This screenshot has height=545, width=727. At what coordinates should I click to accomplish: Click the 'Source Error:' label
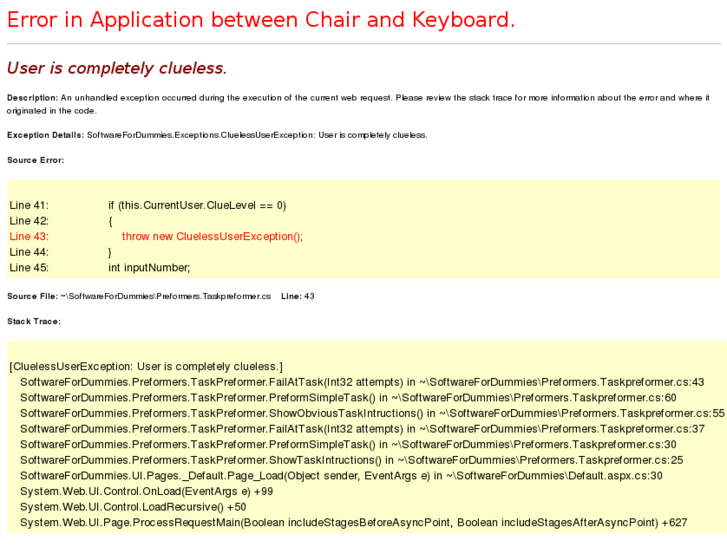coord(36,160)
